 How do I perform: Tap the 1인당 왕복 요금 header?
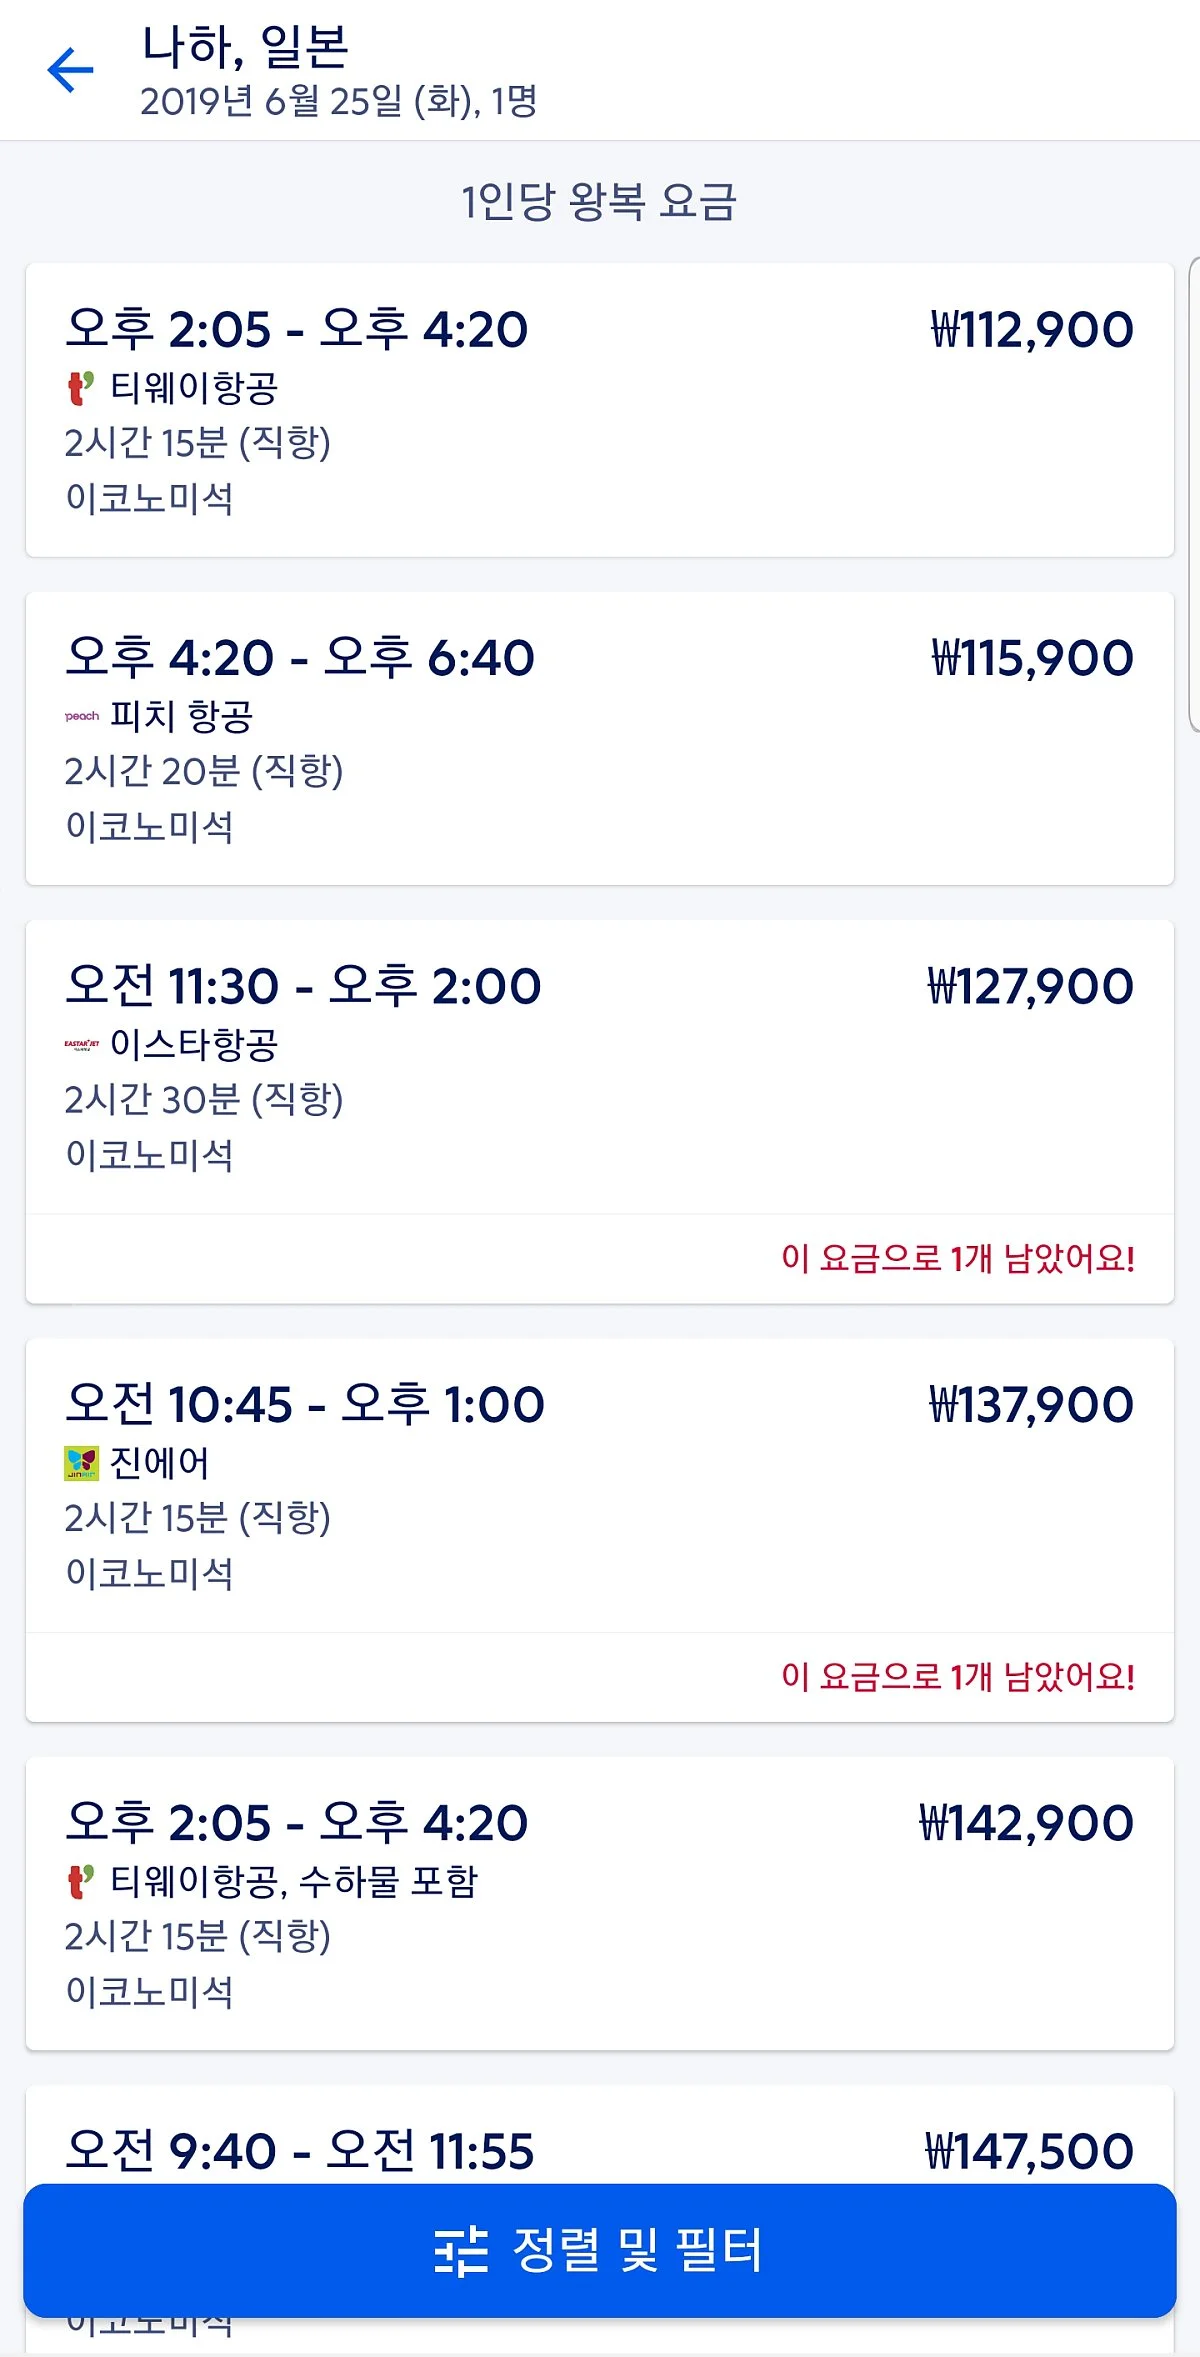[599, 201]
